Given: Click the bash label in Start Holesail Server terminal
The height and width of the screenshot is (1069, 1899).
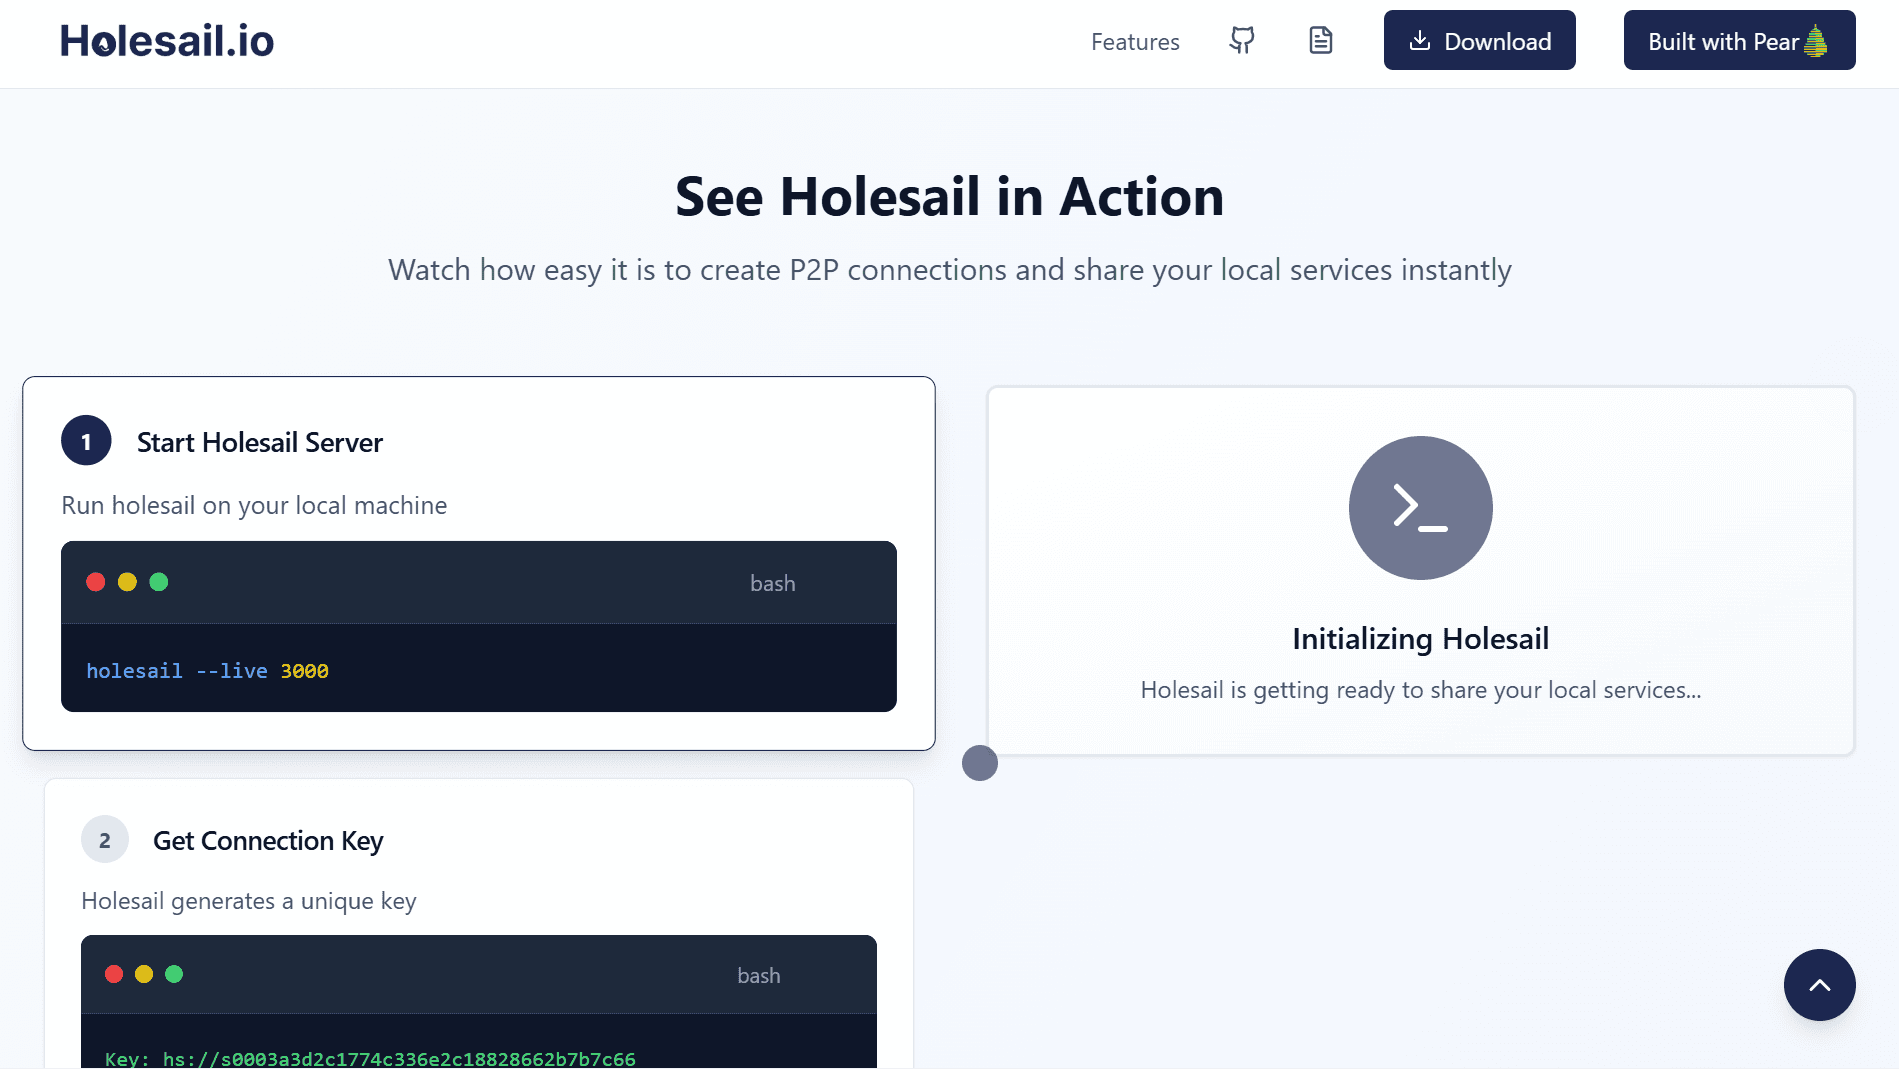Looking at the screenshot, I should (x=773, y=583).
